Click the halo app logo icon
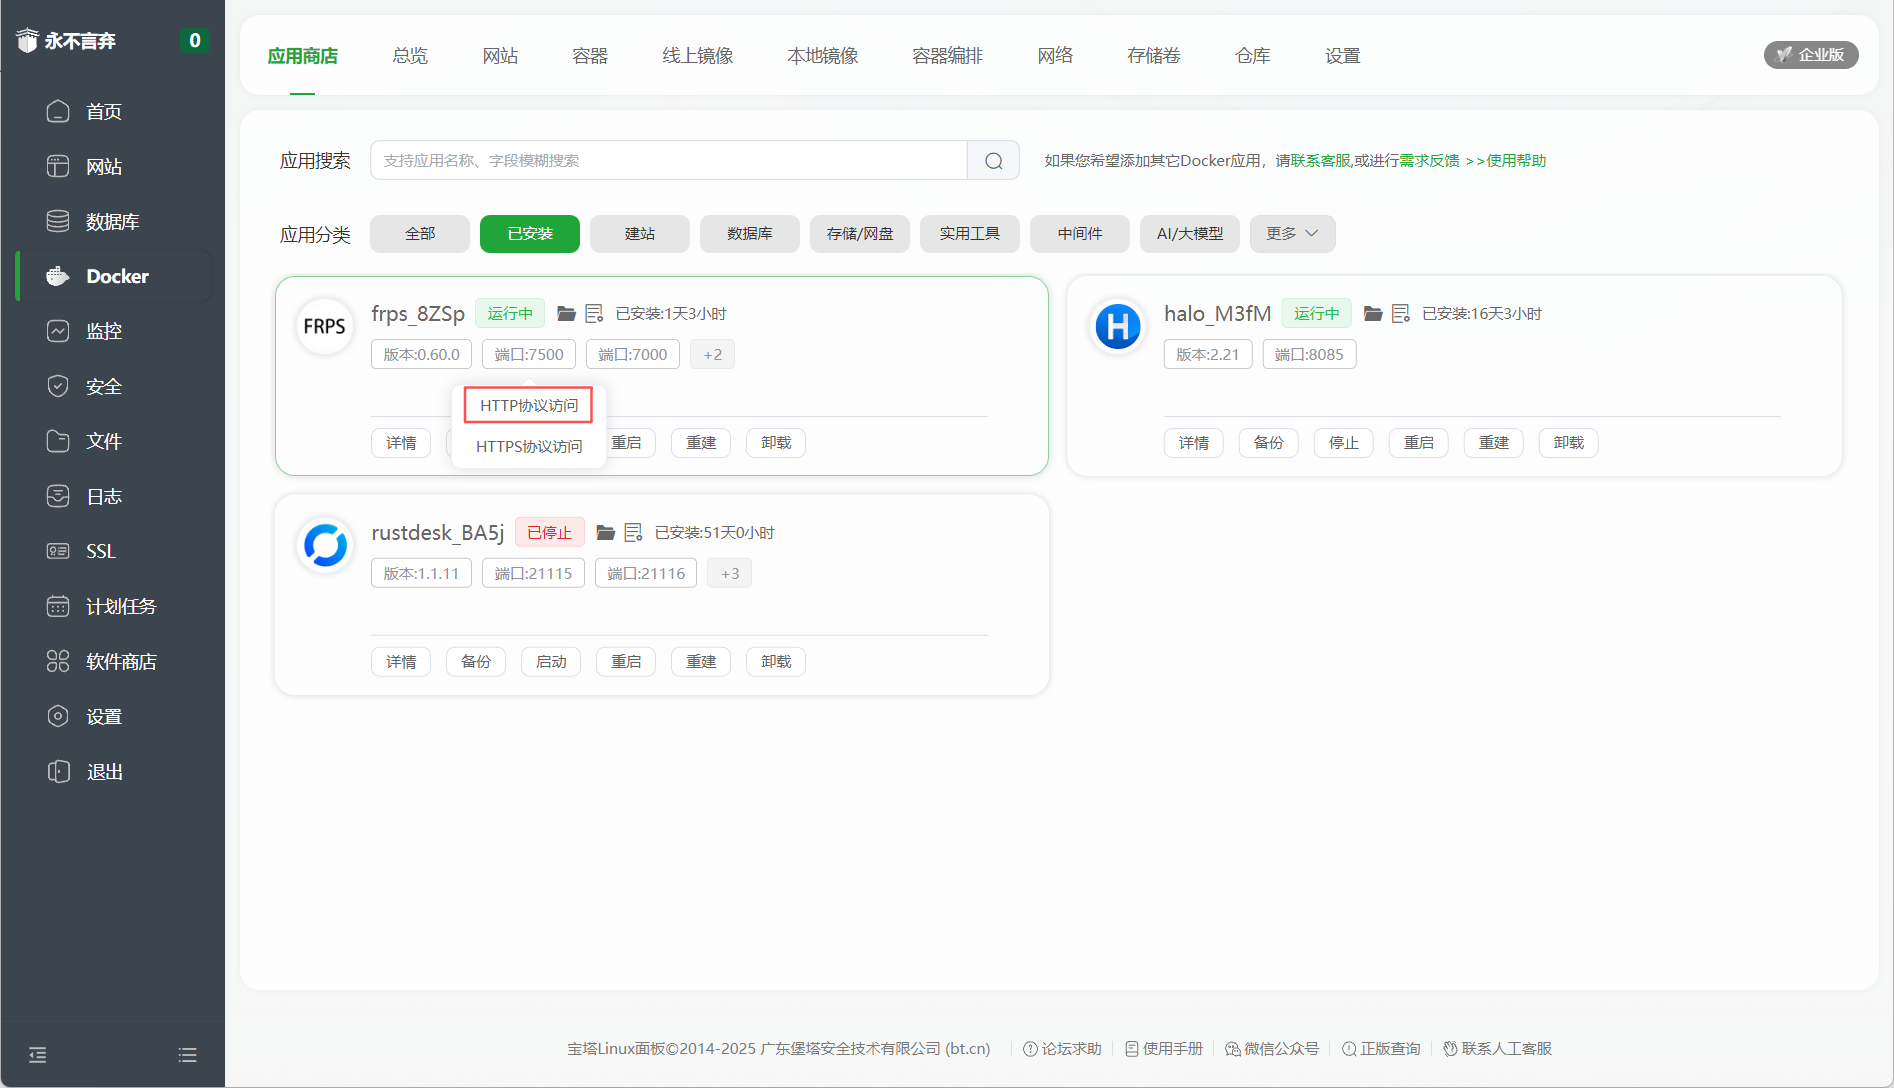 pyautogui.click(x=1117, y=327)
